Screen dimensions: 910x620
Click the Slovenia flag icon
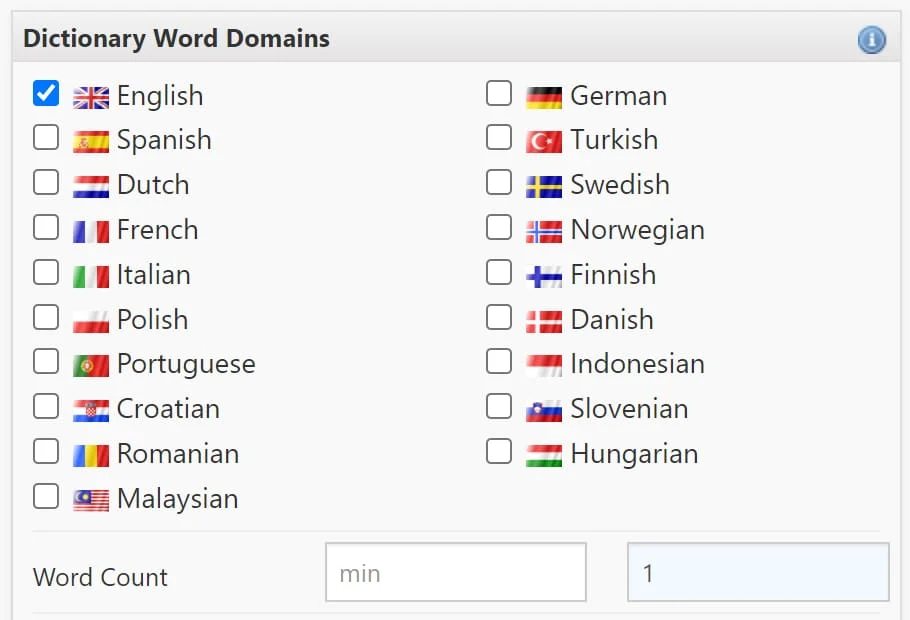coord(544,411)
